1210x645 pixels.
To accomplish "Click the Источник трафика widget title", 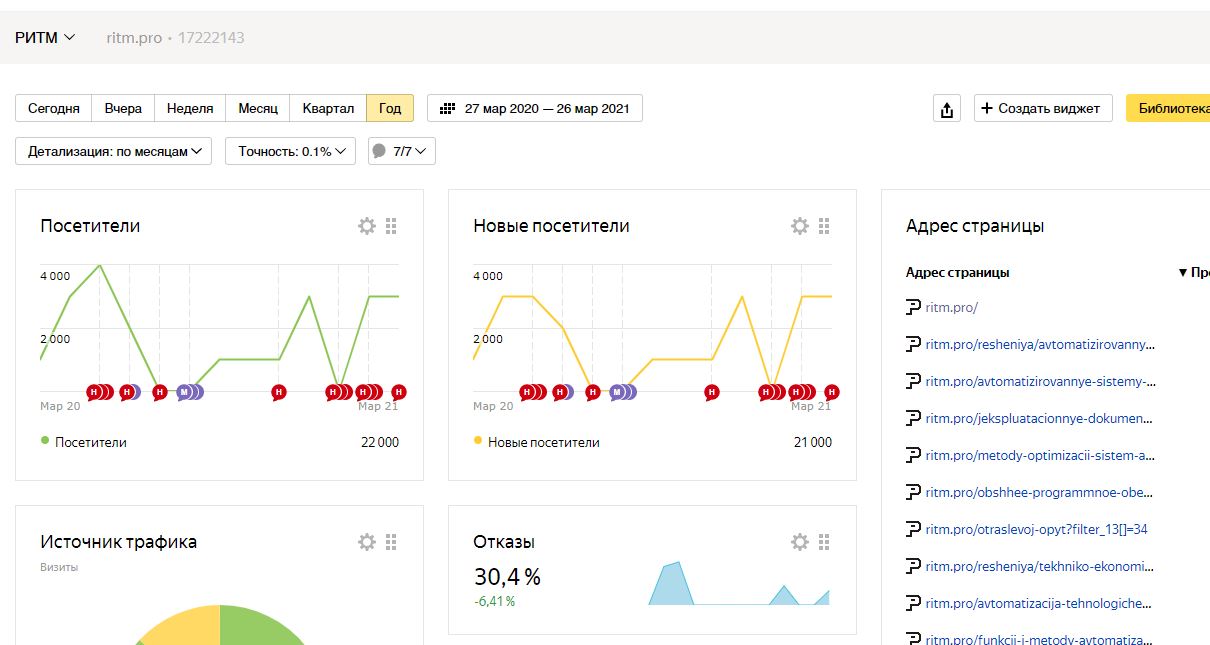I will pyautogui.click(x=118, y=542).
